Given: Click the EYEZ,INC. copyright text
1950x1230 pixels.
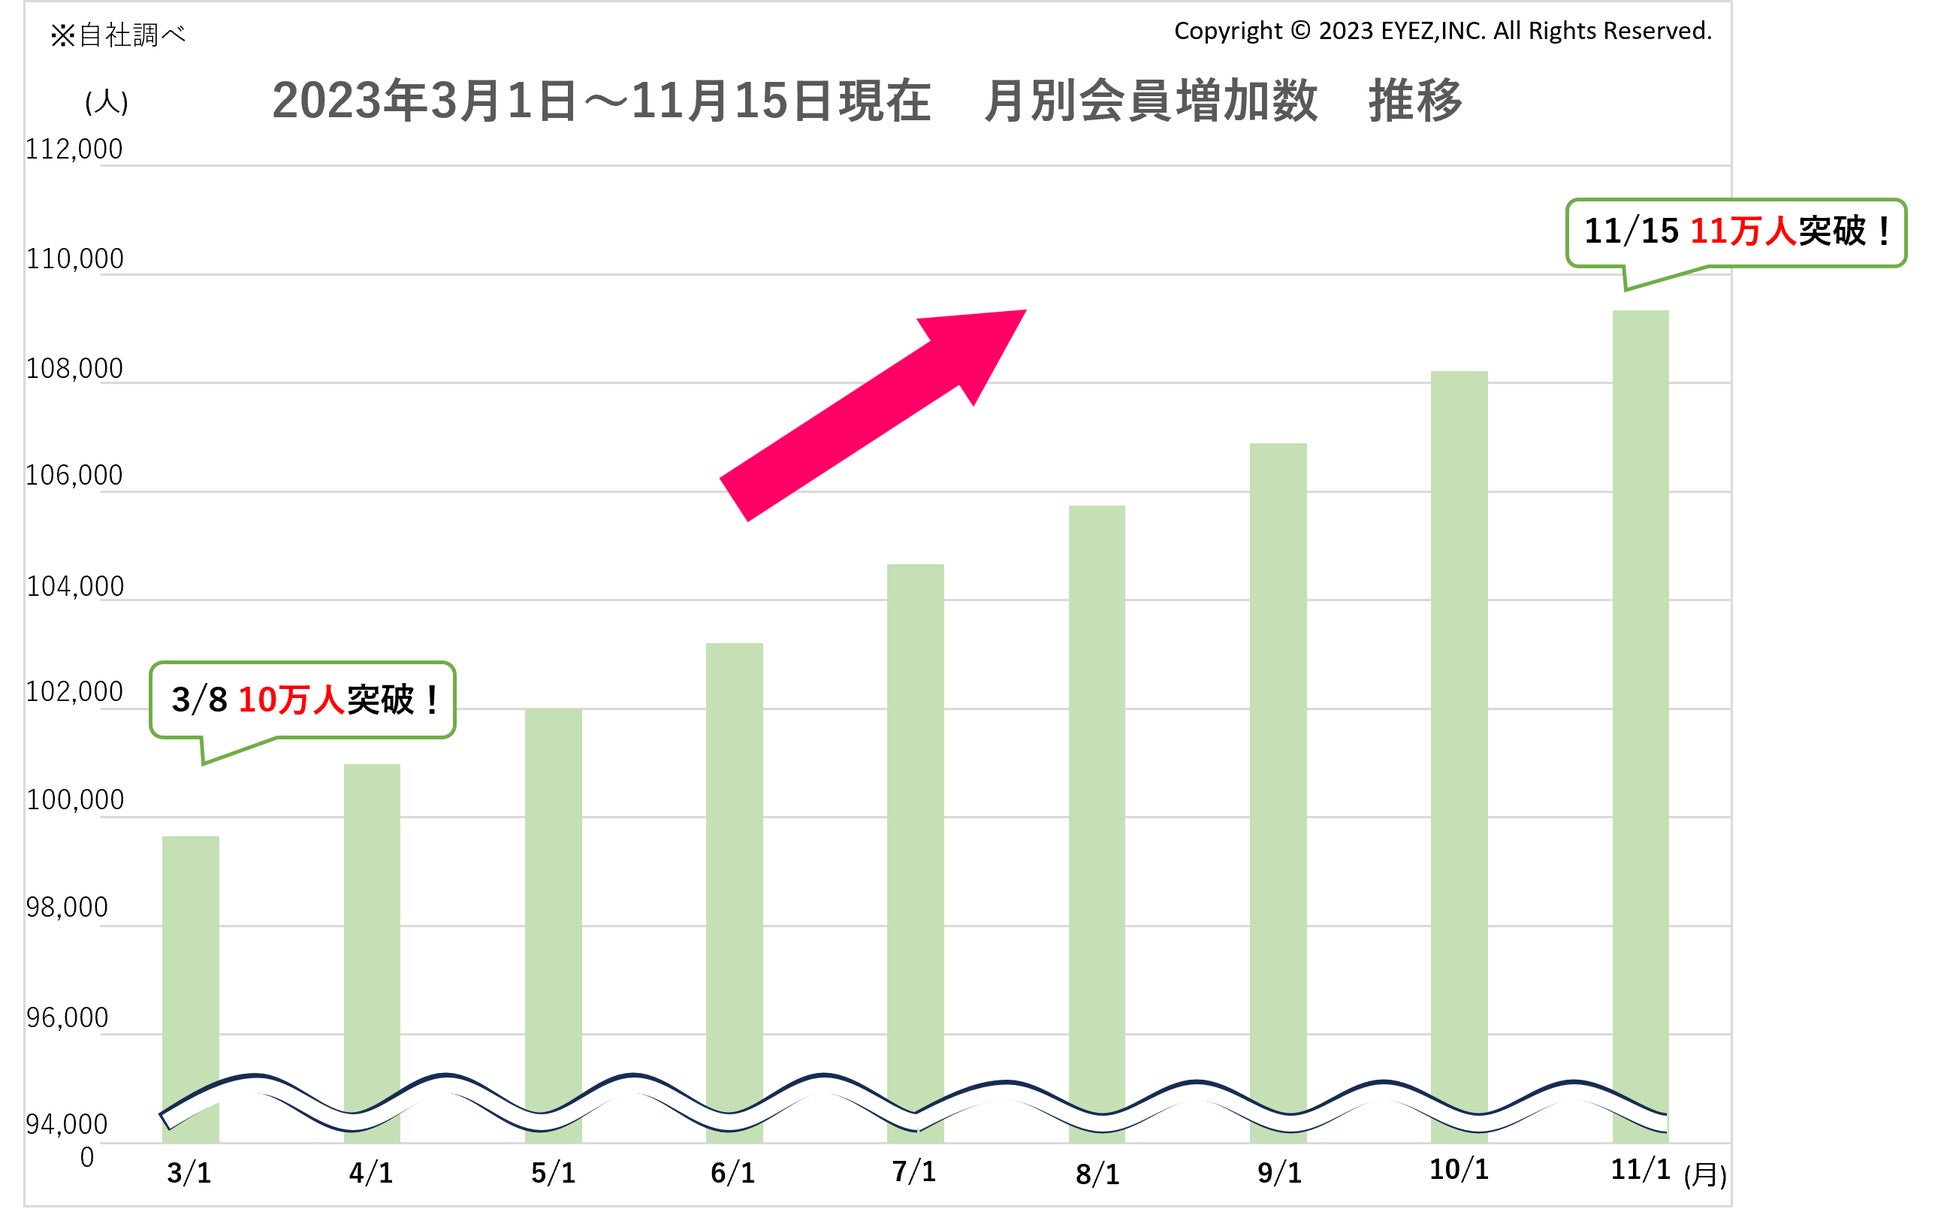Looking at the screenshot, I should (x=1442, y=31).
